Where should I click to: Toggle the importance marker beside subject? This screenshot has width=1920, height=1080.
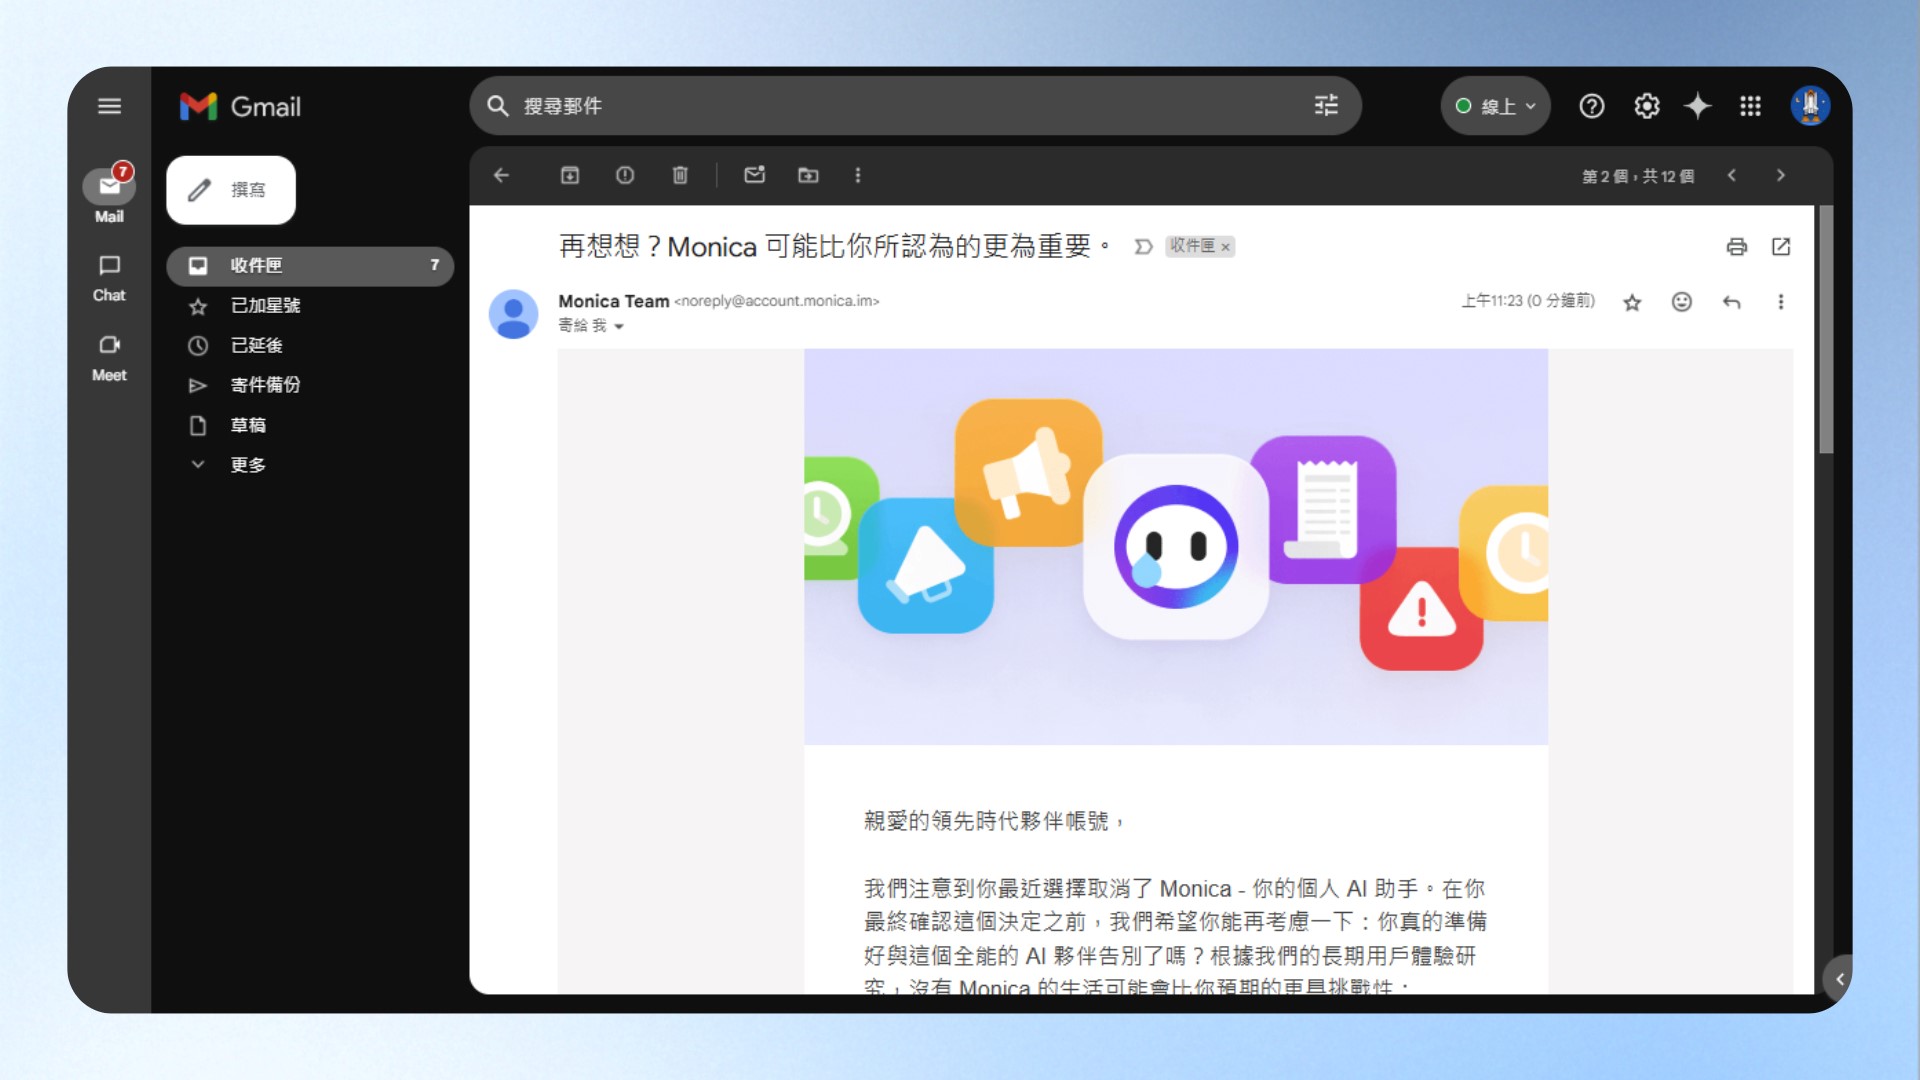(x=1143, y=247)
